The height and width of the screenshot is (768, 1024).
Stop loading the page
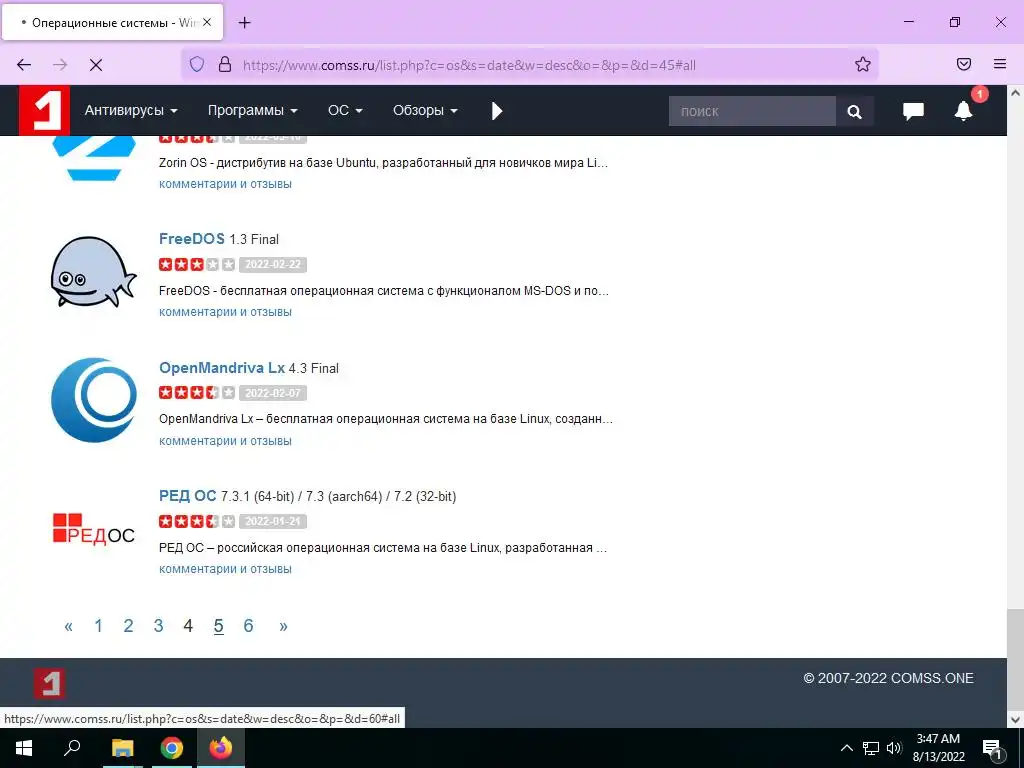click(x=95, y=65)
